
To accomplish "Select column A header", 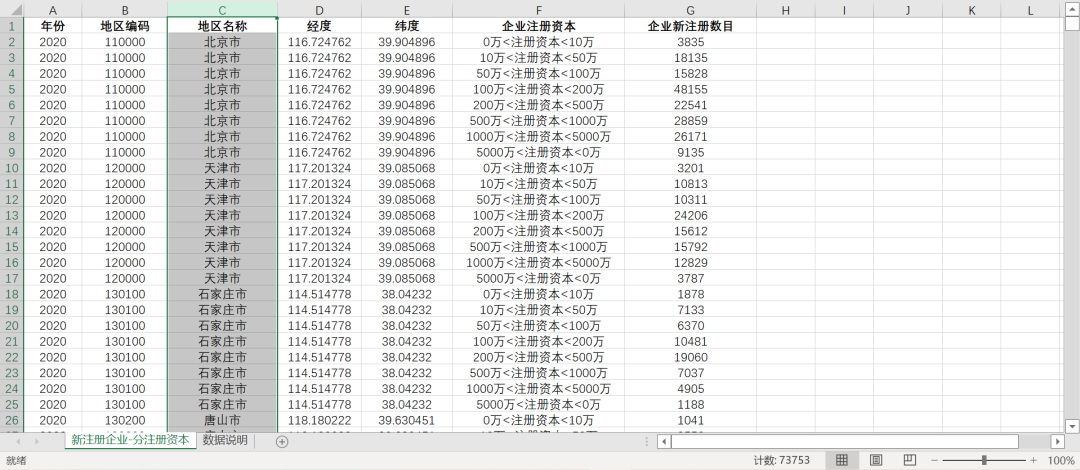I will pyautogui.click(x=53, y=10).
